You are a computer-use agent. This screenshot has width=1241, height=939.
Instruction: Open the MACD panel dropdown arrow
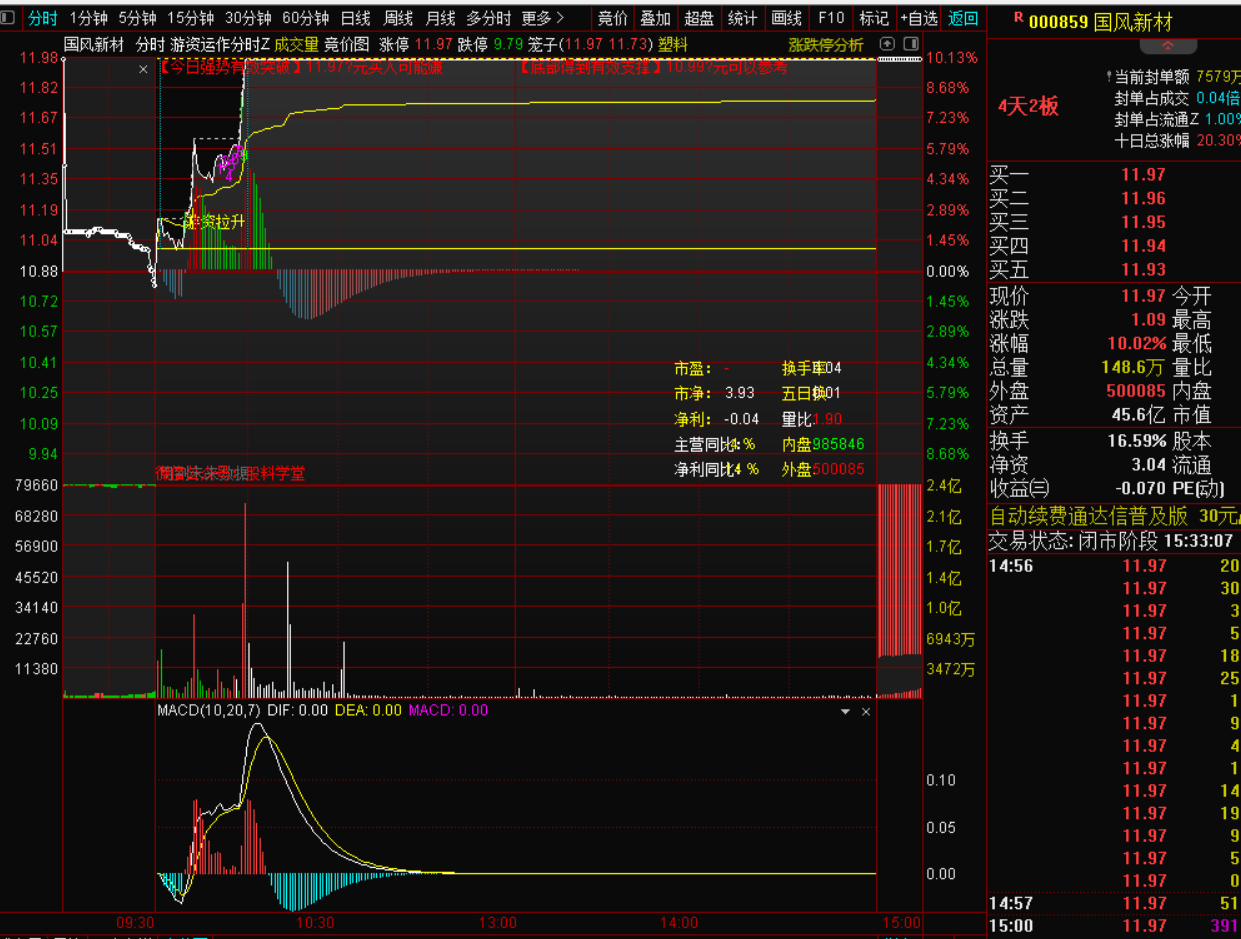pos(845,711)
